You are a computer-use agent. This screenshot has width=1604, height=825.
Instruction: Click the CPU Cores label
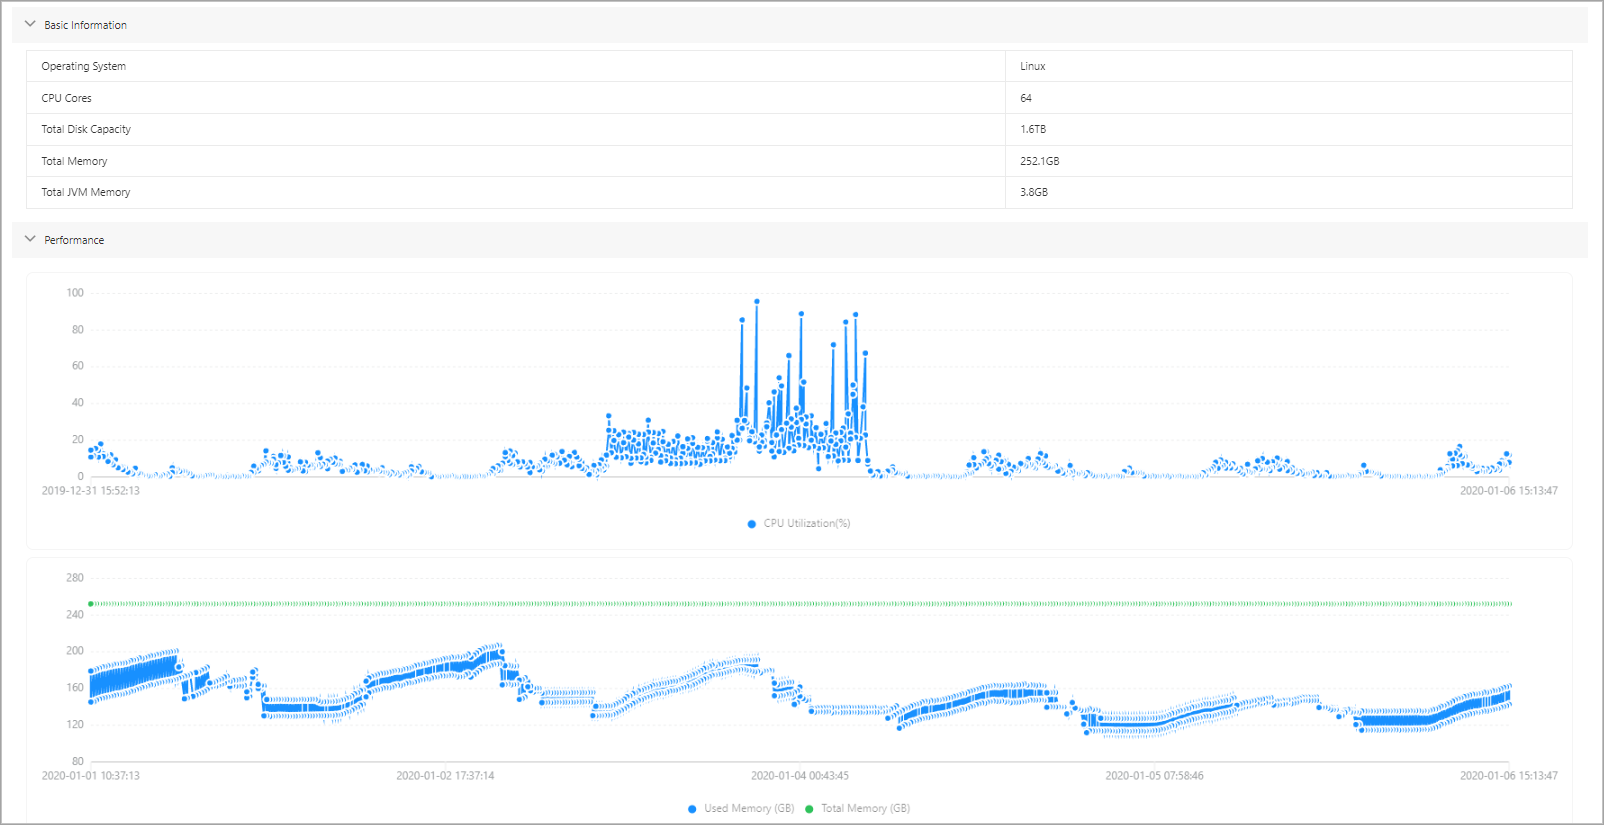[x=66, y=98]
